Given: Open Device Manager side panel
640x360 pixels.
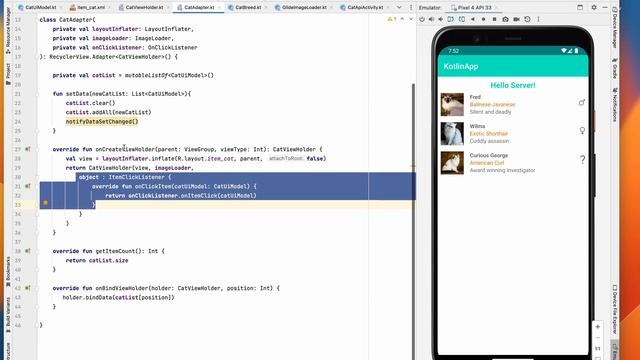Looking at the screenshot, I should click(x=615, y=27).
